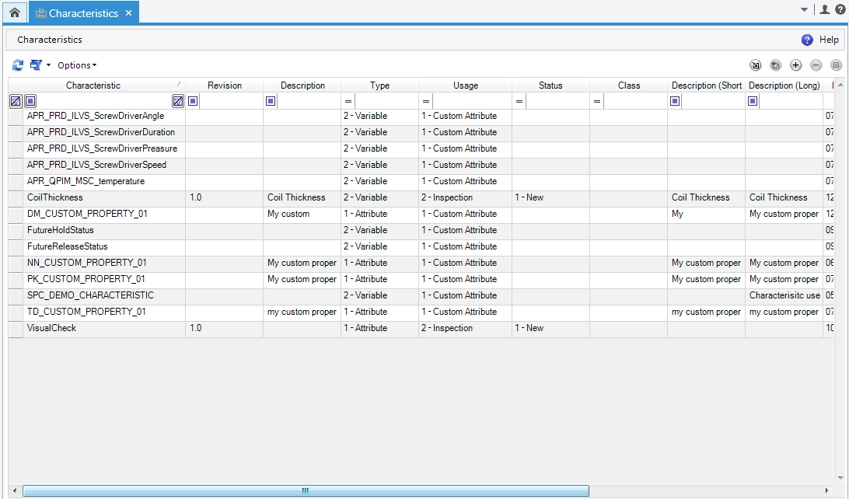Click the clear filter icon in first column
849x499 pixels.
(15, 101)
